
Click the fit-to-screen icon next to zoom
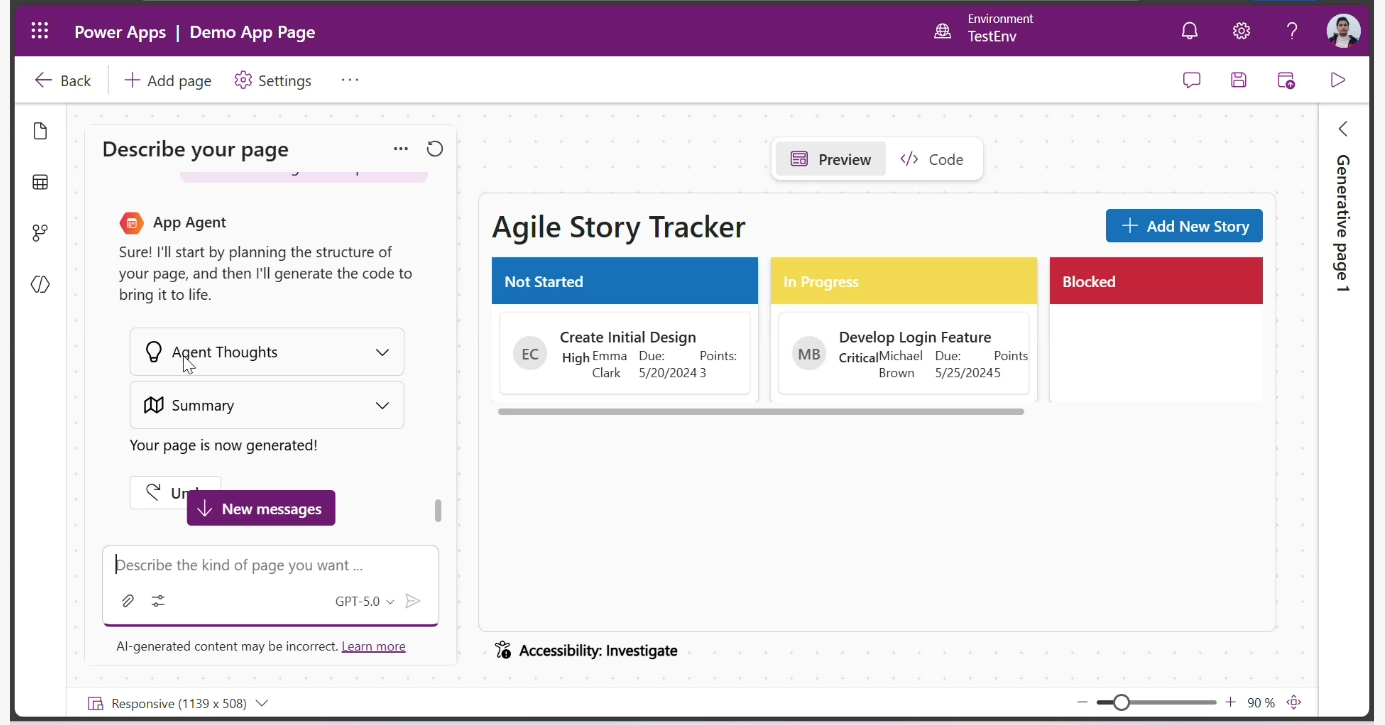point(1294,703)
